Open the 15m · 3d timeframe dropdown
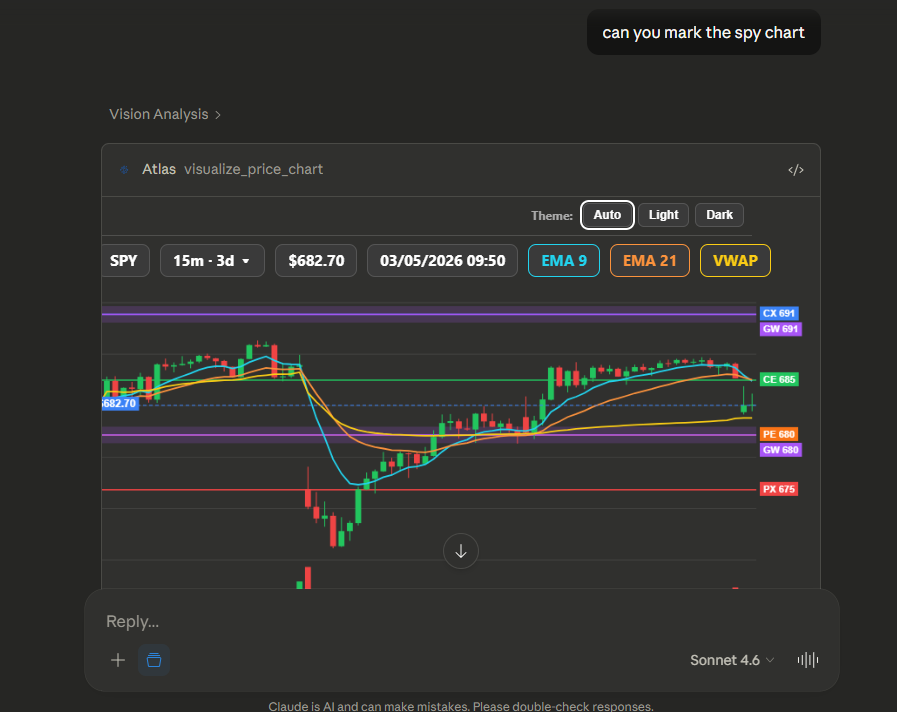Viewport: 897px width, 712px height. click(212, 261)
